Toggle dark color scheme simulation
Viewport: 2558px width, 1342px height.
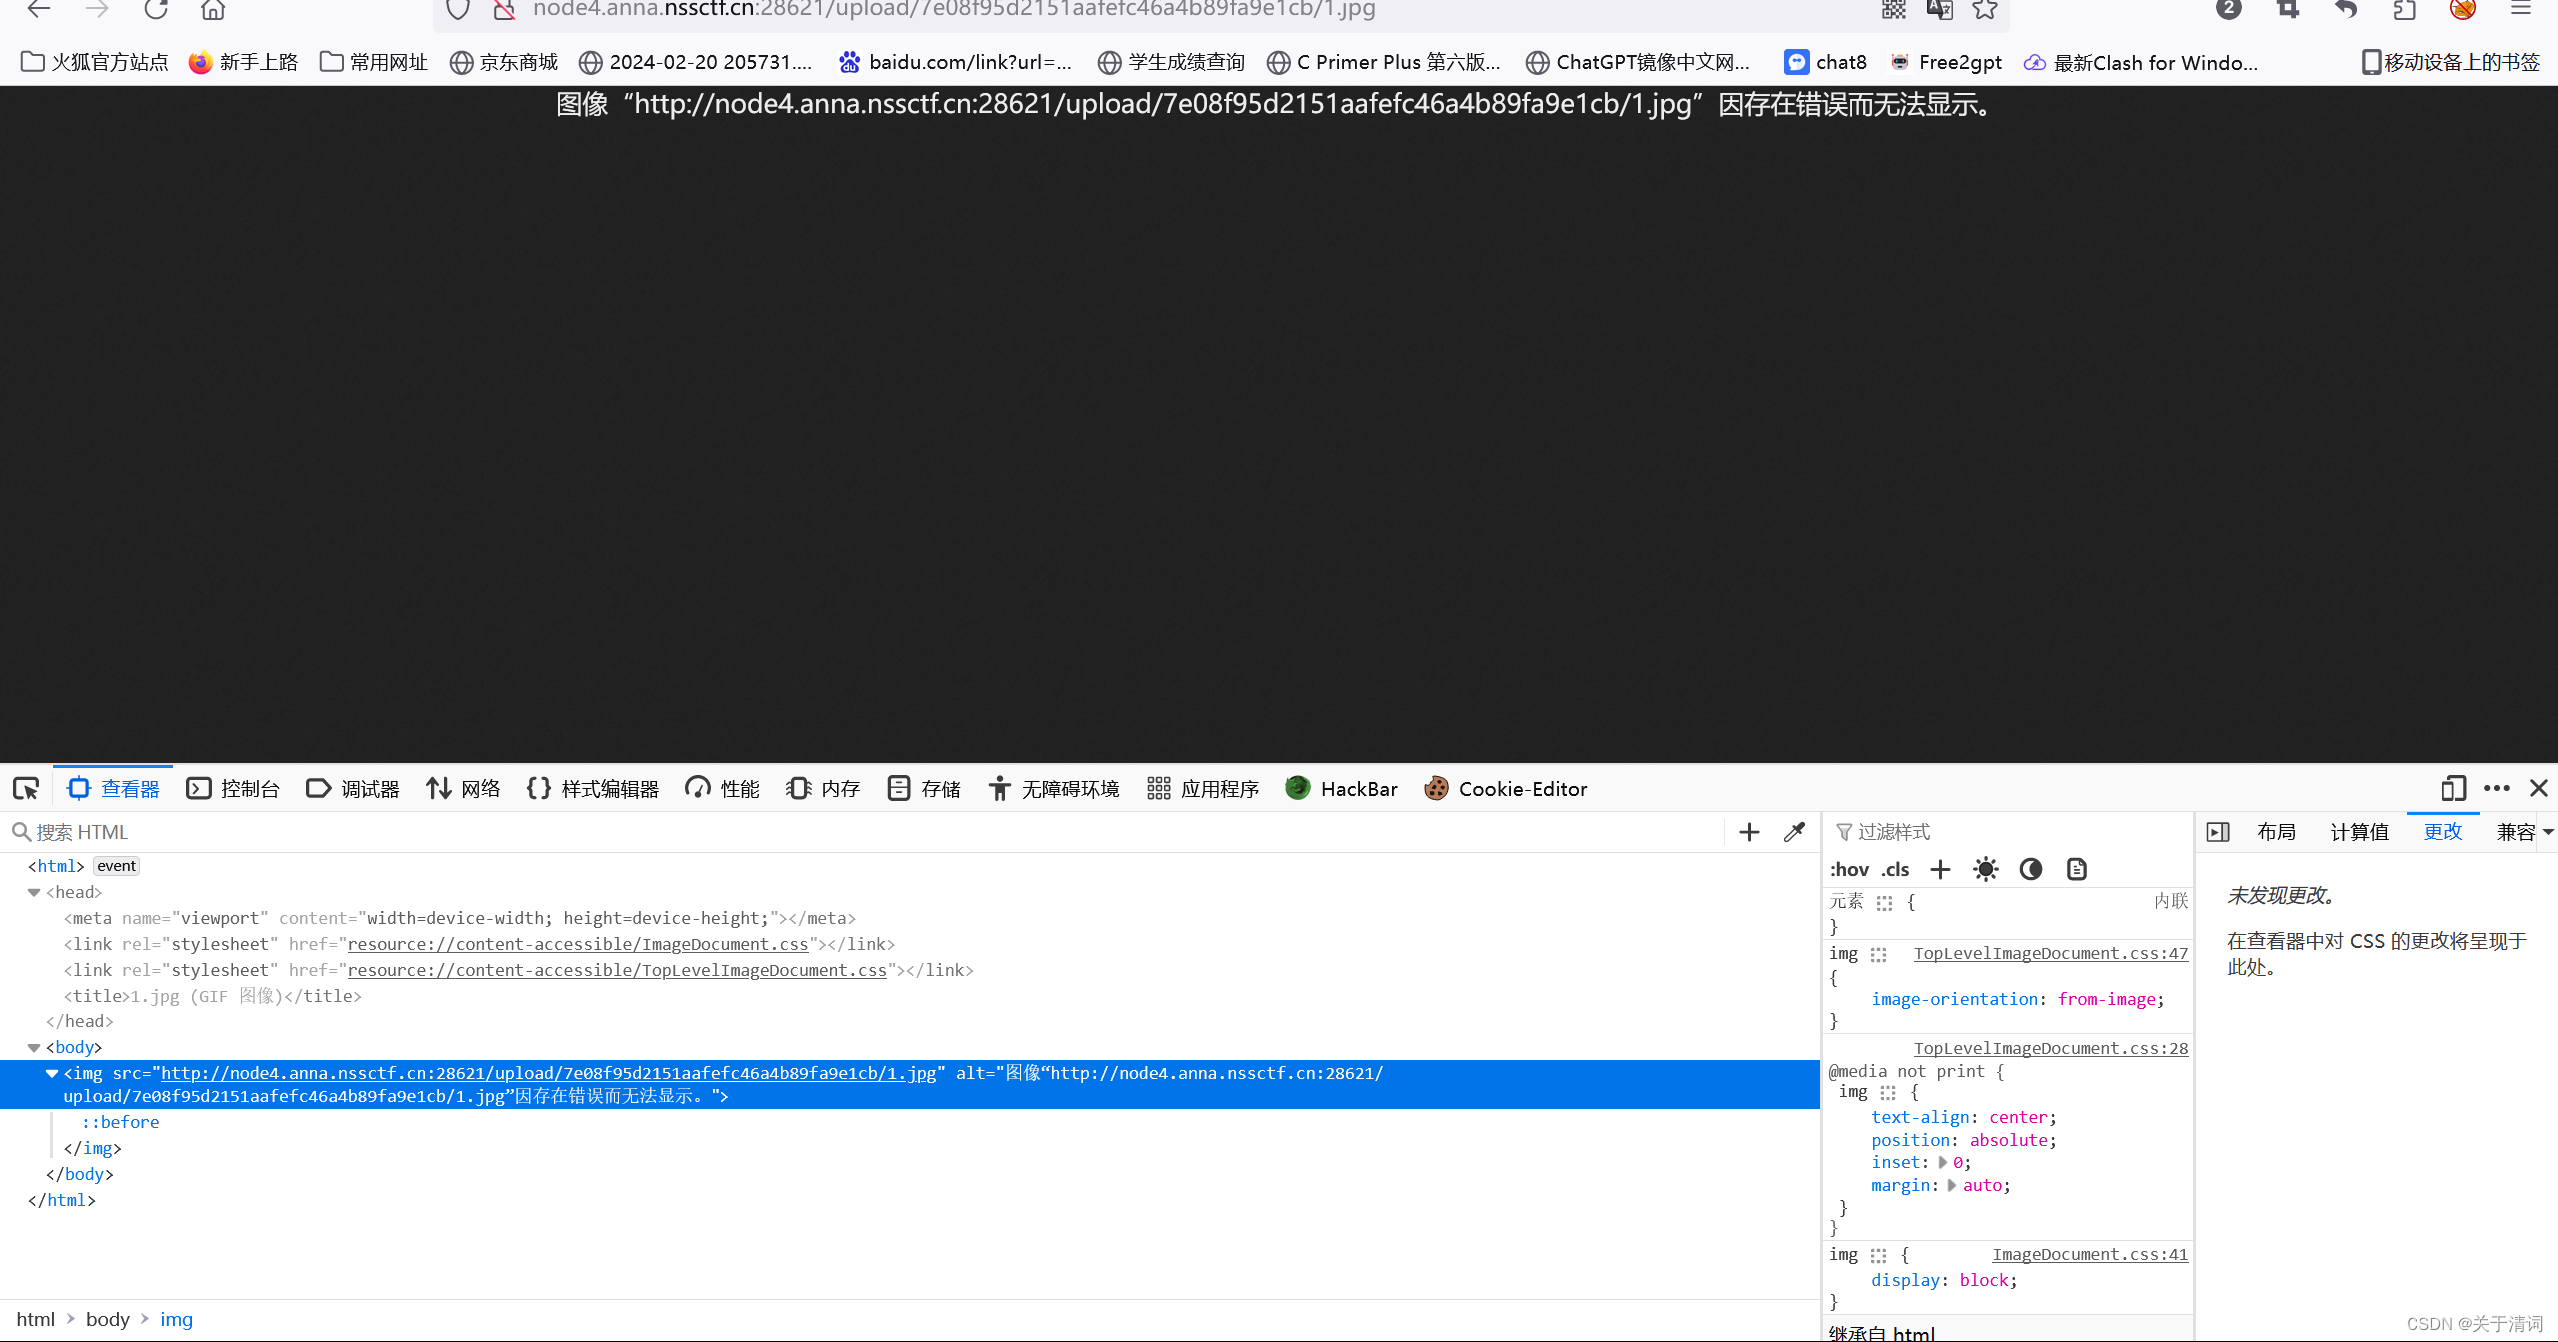click(x=2031, y=869)
